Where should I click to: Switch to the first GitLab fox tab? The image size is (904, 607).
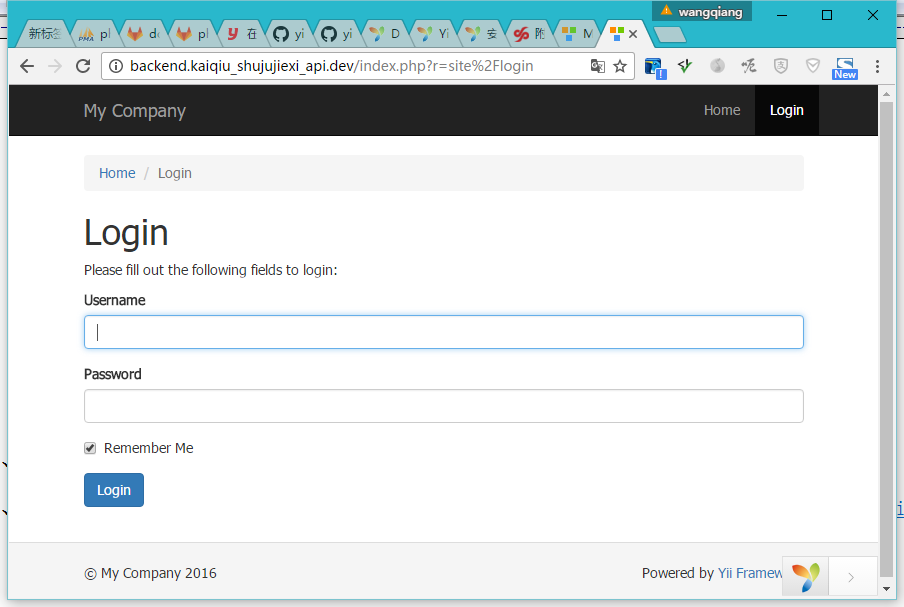144,34
